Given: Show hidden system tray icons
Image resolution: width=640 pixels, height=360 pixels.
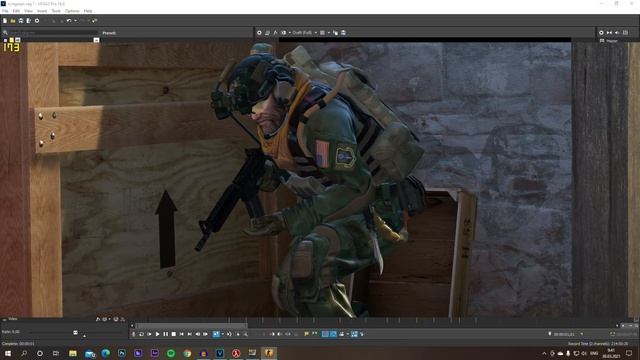Looking at the screenshot, I should [544, 353].
